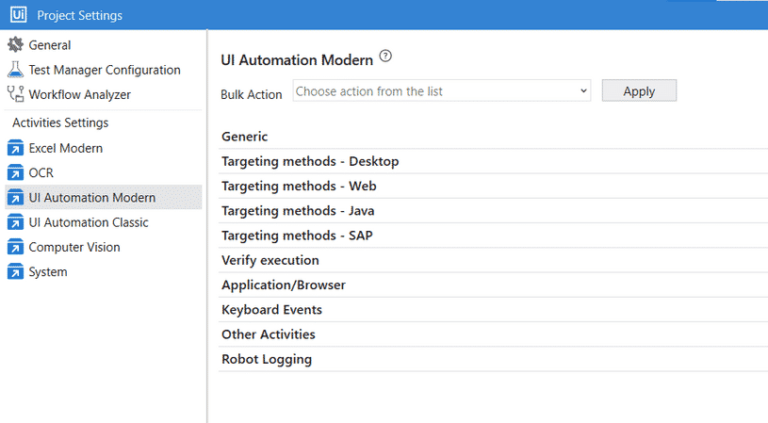Click the General gear icon
This screenshot has width=768, height=423.
coord(15,45)
